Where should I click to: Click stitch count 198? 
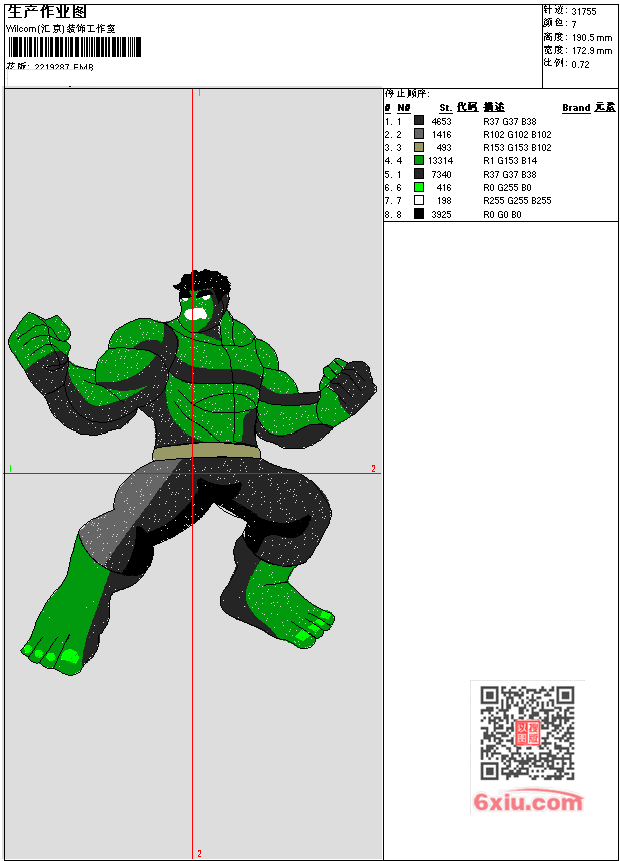(444, 201)
